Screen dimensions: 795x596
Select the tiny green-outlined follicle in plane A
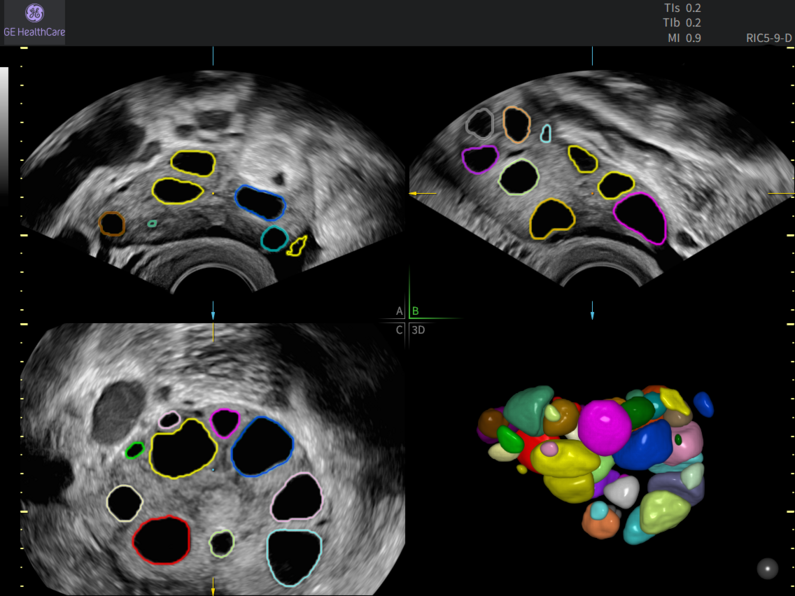pos(152,223)
